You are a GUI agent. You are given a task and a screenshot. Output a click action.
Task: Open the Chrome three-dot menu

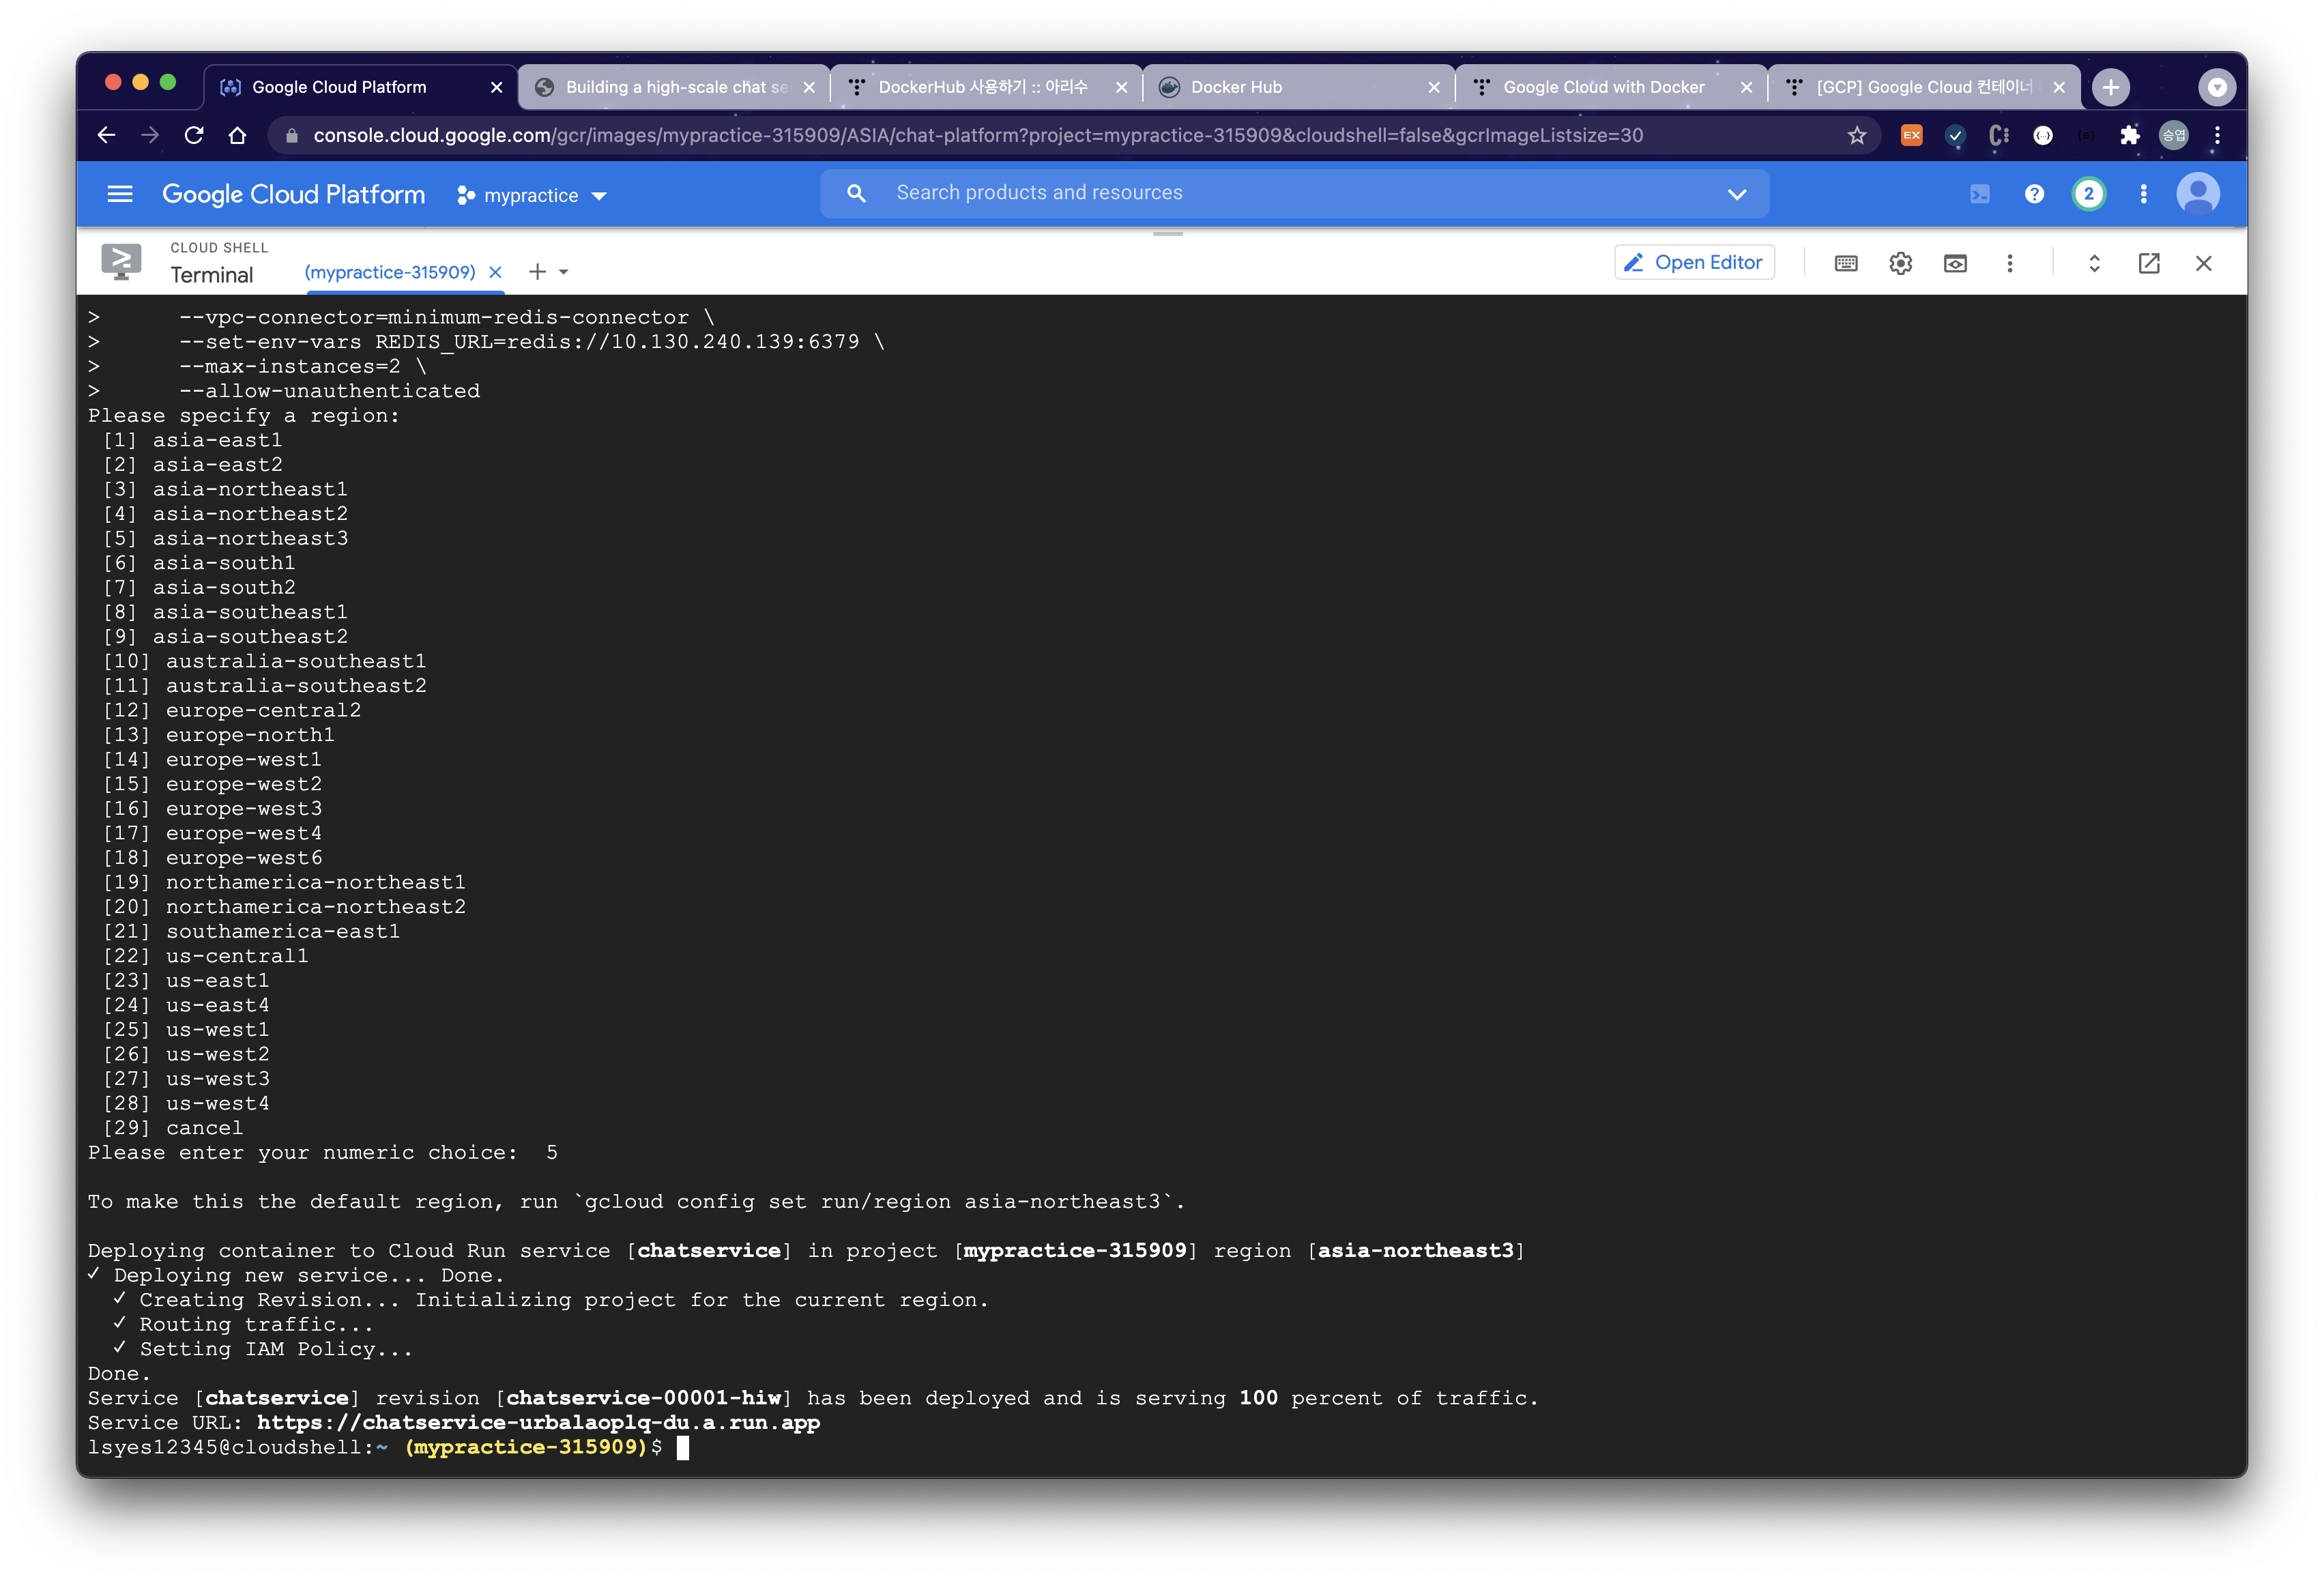click(x=2217, y=135)
